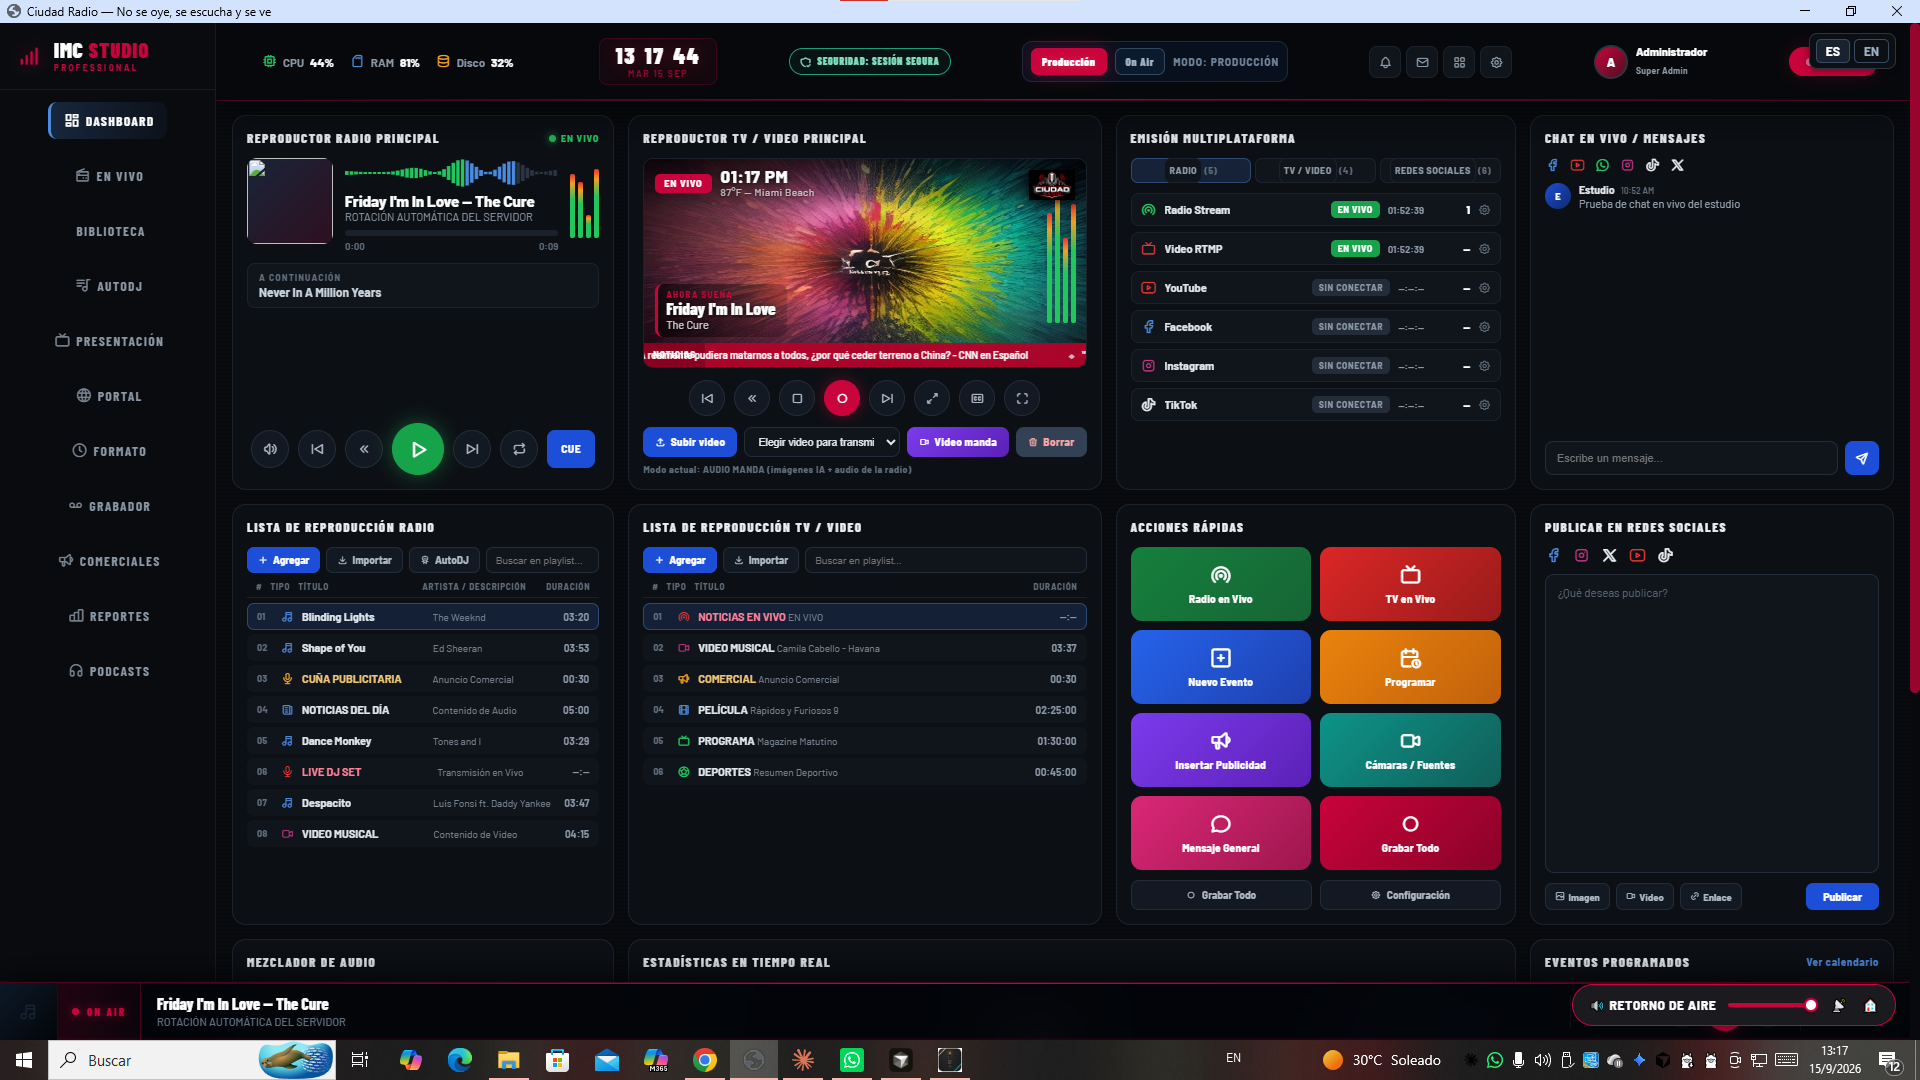
Task: Click the notifications bell icon
Action: [x=1385, y=62]
